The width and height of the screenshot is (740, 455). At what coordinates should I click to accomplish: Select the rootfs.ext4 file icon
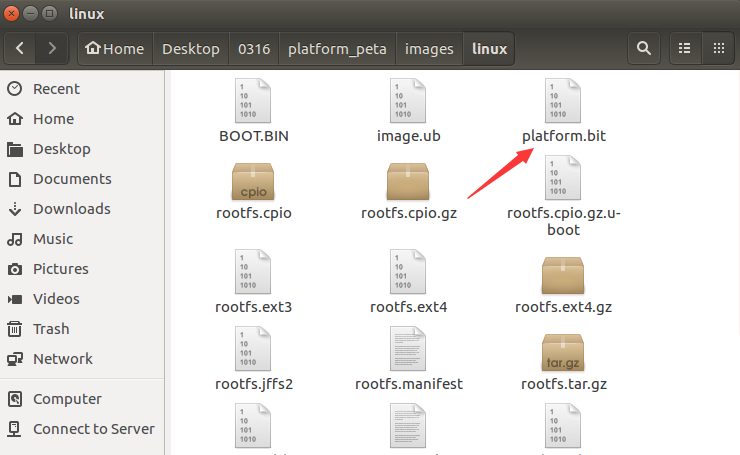[408, 272]
